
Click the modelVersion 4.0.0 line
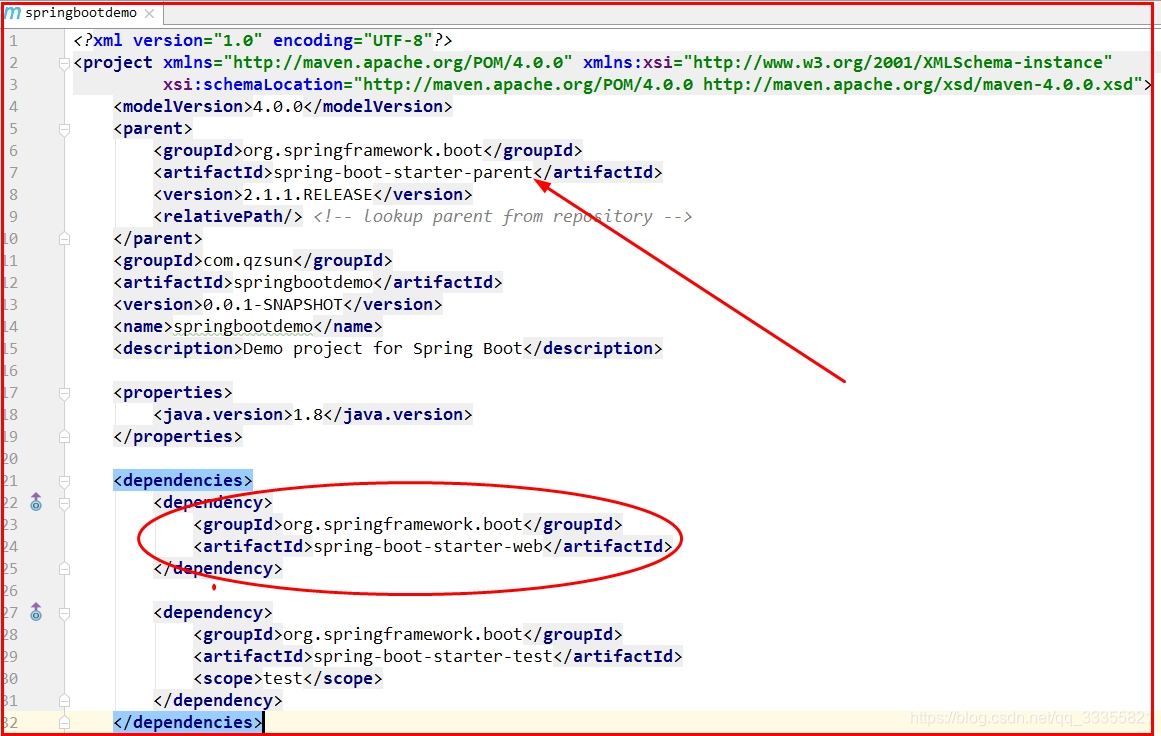(283, 107)
